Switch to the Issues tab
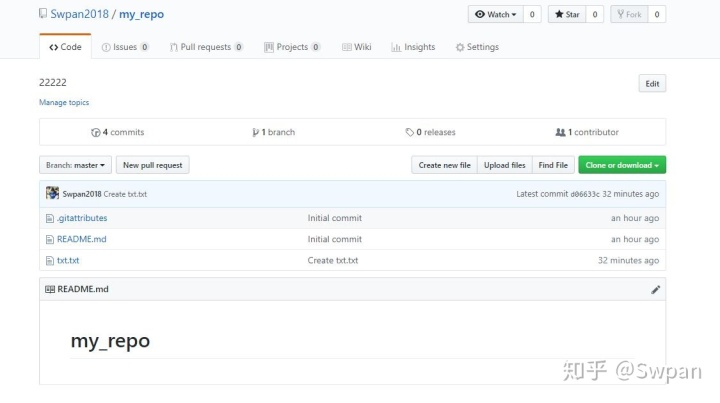The image size is (720, 403). [125, 47]
